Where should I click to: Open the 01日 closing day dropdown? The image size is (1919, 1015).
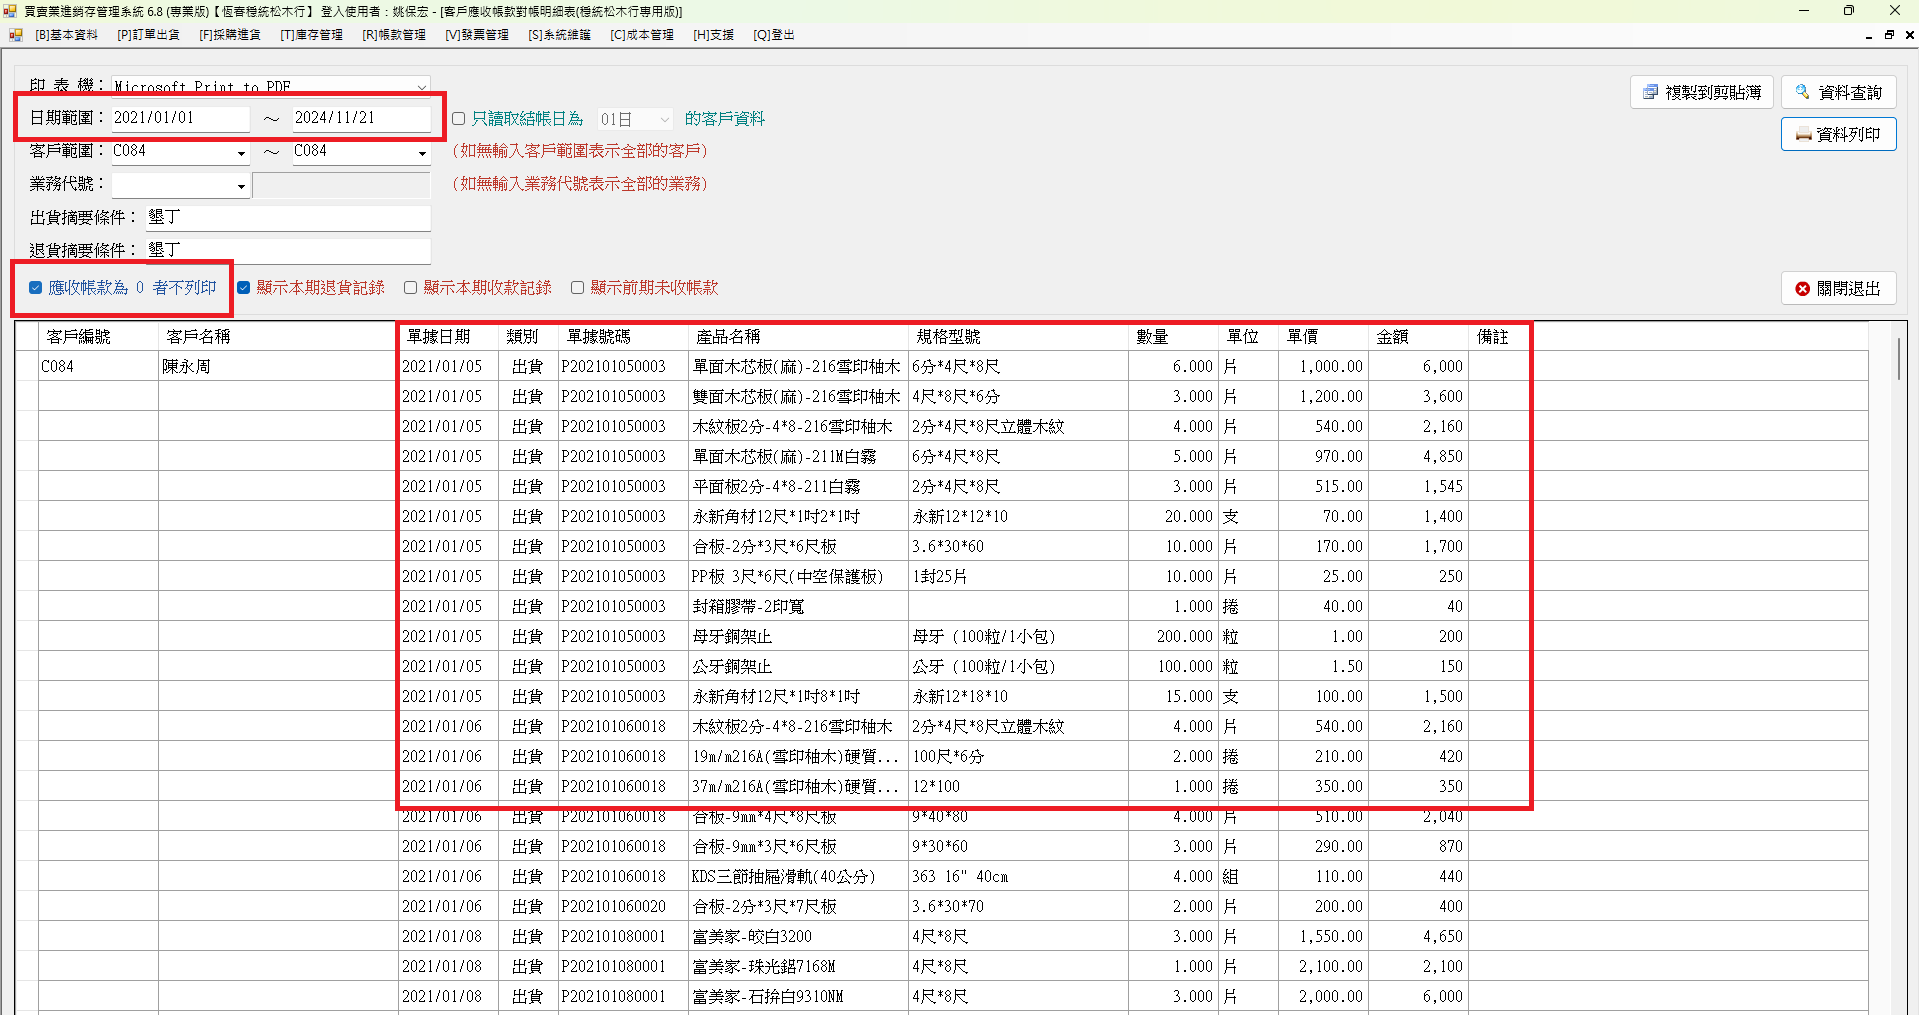[x=664, y=120]
